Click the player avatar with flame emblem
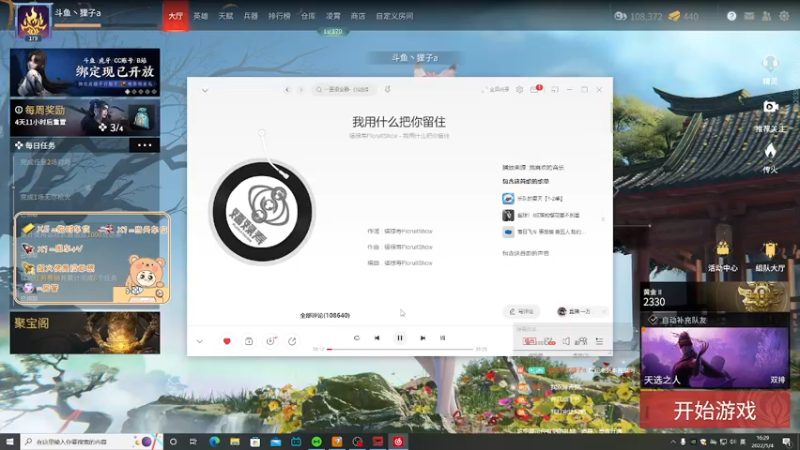 pos(33,21)
